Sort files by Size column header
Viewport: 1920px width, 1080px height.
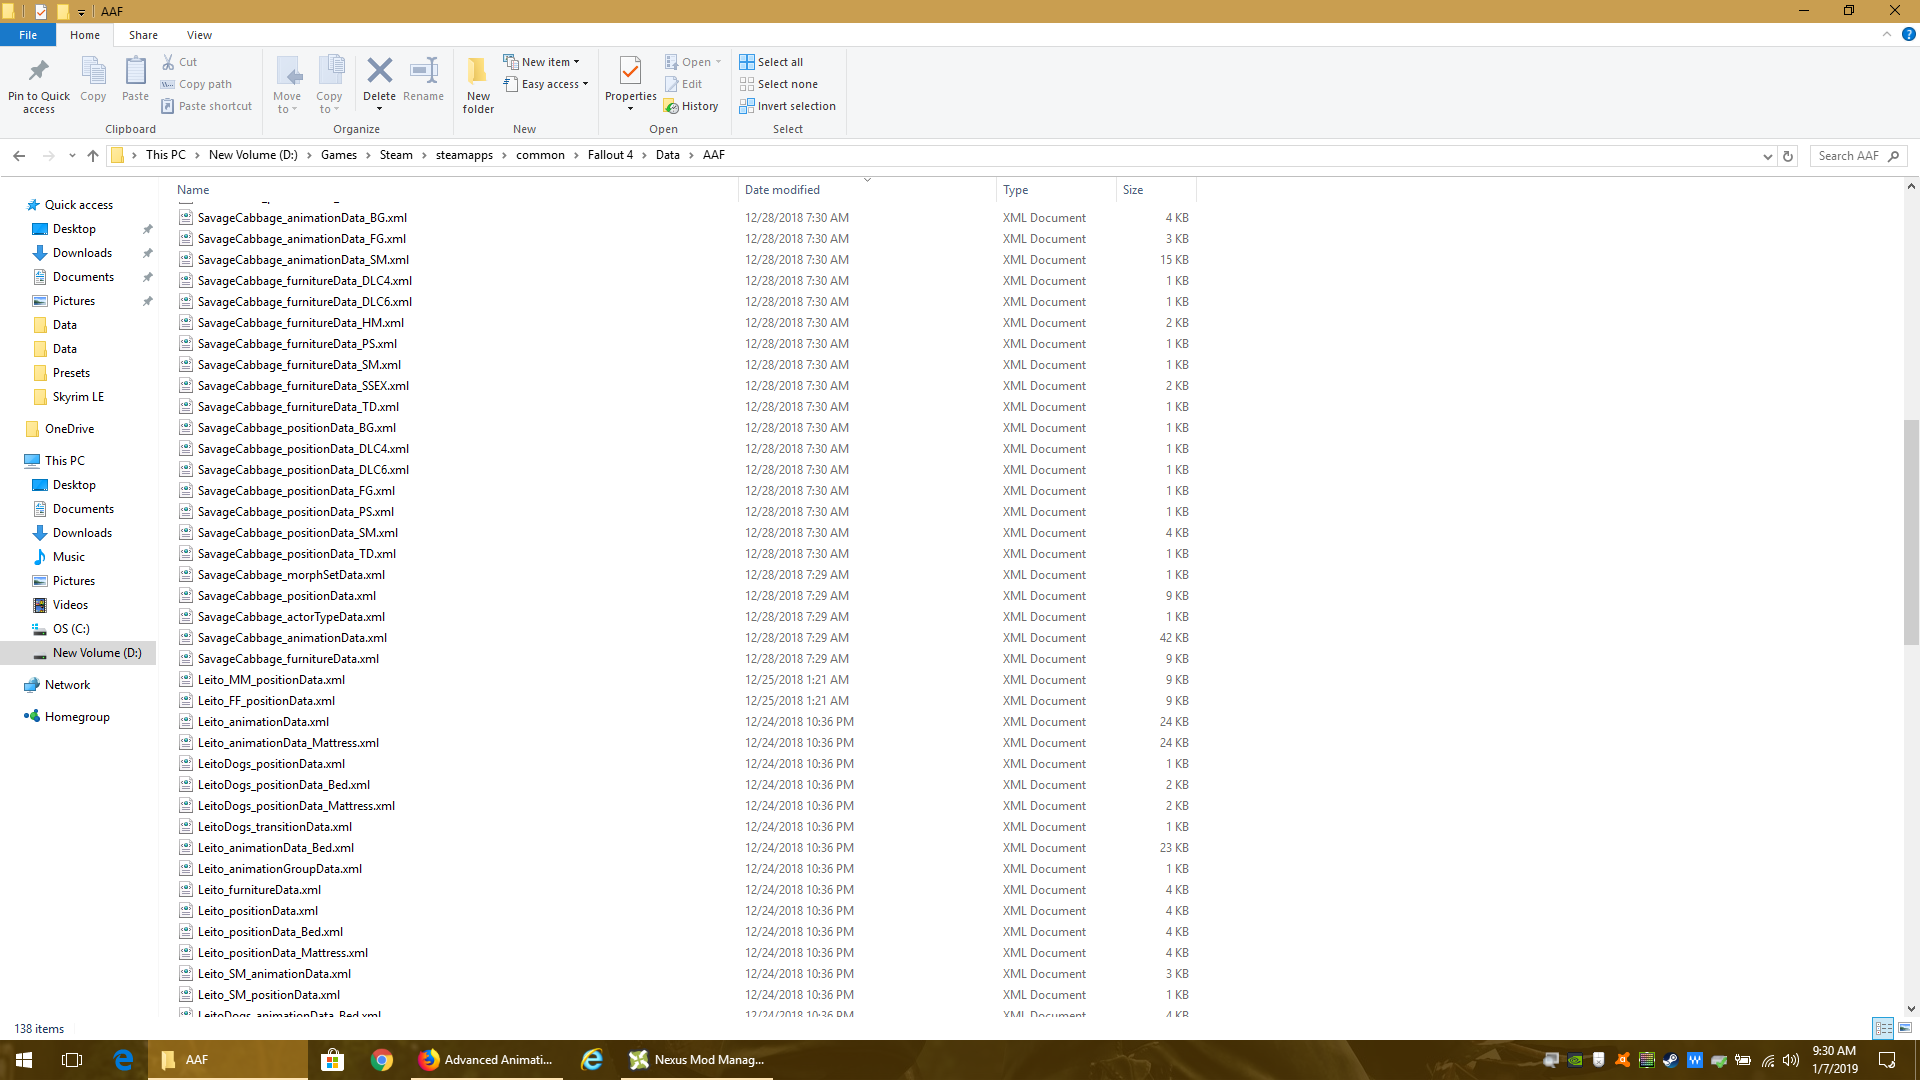(1156, 190)
